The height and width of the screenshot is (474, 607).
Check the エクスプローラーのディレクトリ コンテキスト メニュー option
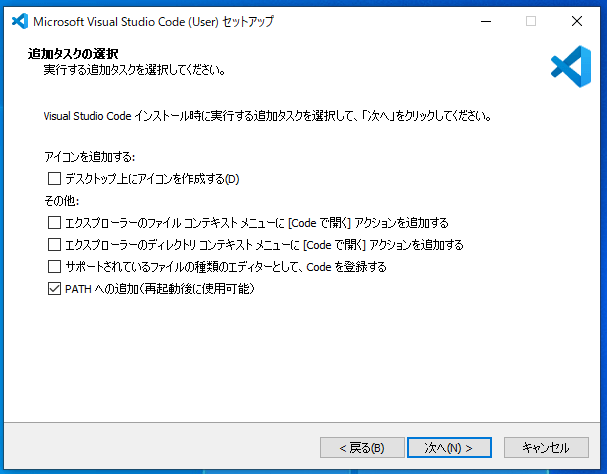(x=54, y=245)
